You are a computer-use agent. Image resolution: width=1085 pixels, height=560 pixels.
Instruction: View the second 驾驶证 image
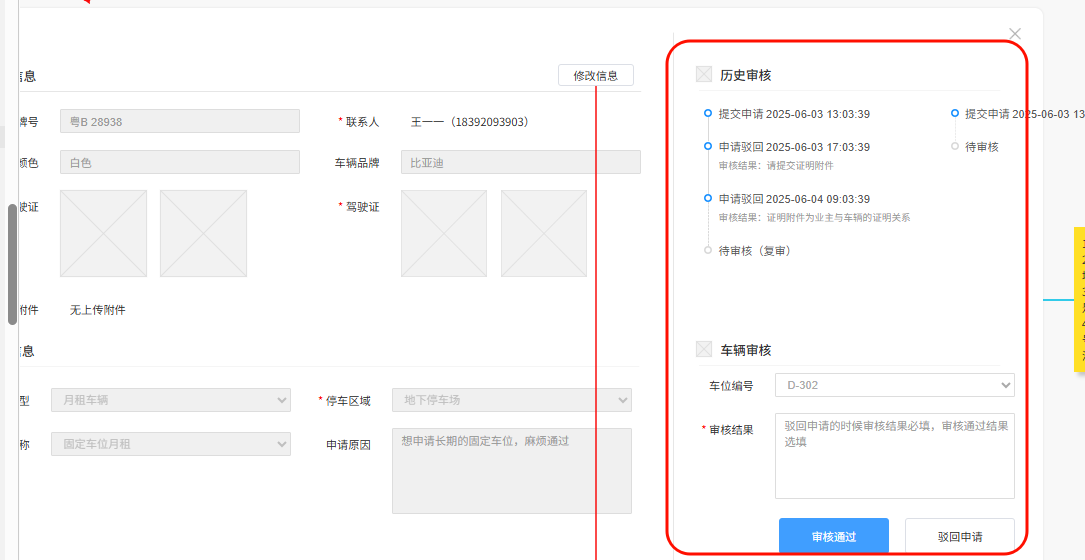coord(544,233)
